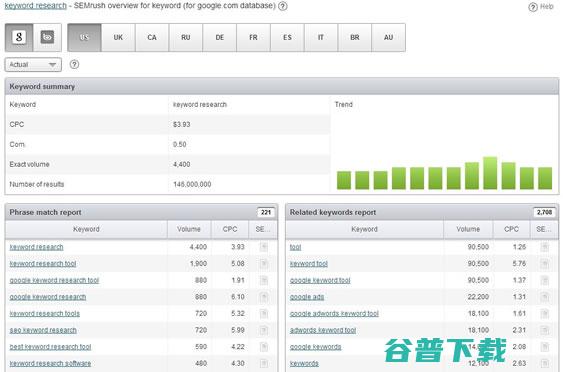Open 'keyword research tools' keyword link

(x=45, y=313)
